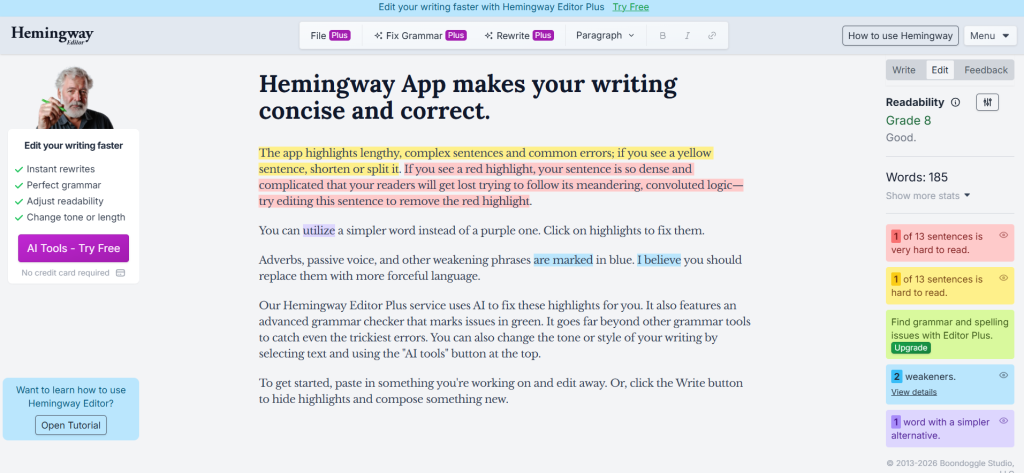
Task: Click the Change tone or length list item
Action: point(70,218)
